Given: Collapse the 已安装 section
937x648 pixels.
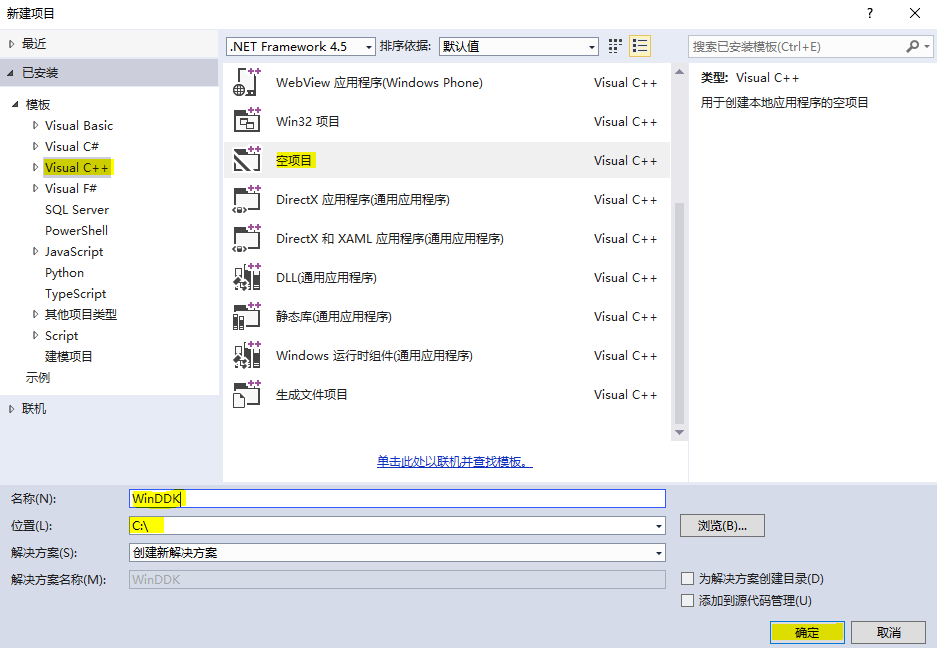Looking at the screenshot, I should pyautogui.click(x=10, y=73).
